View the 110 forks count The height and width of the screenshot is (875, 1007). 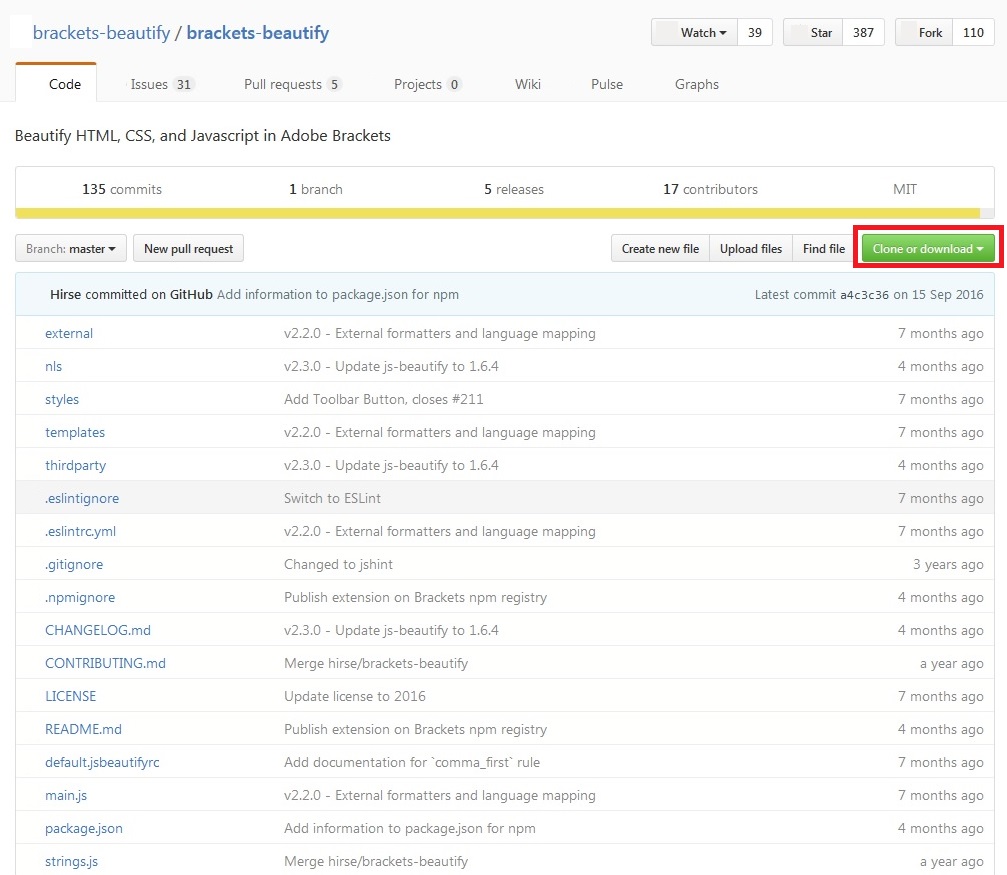974,33
